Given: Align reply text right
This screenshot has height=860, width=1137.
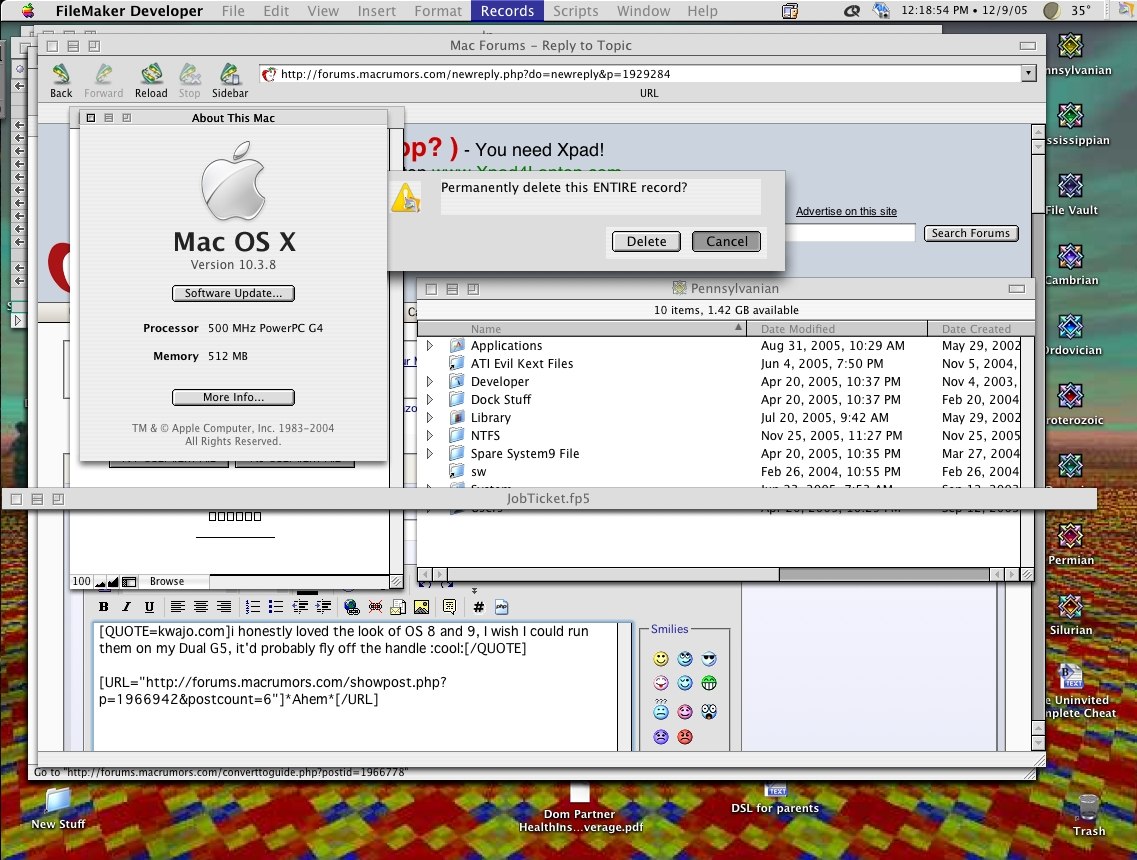Looking at the screenshot, I should pyautogui.click(x=224, y=607).
